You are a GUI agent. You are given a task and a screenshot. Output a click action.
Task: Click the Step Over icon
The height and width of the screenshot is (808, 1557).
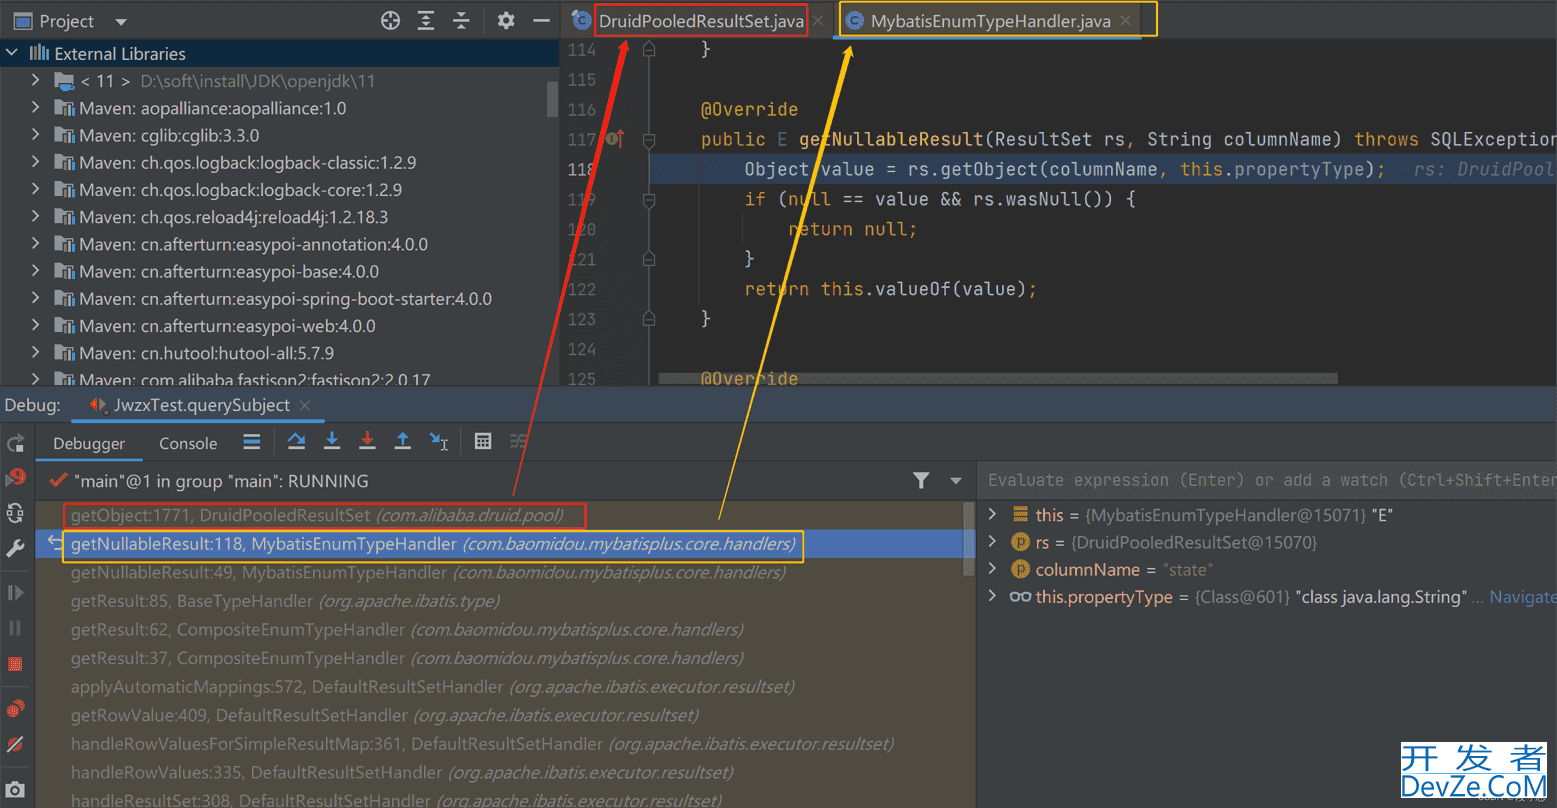[x=296, y=441]
